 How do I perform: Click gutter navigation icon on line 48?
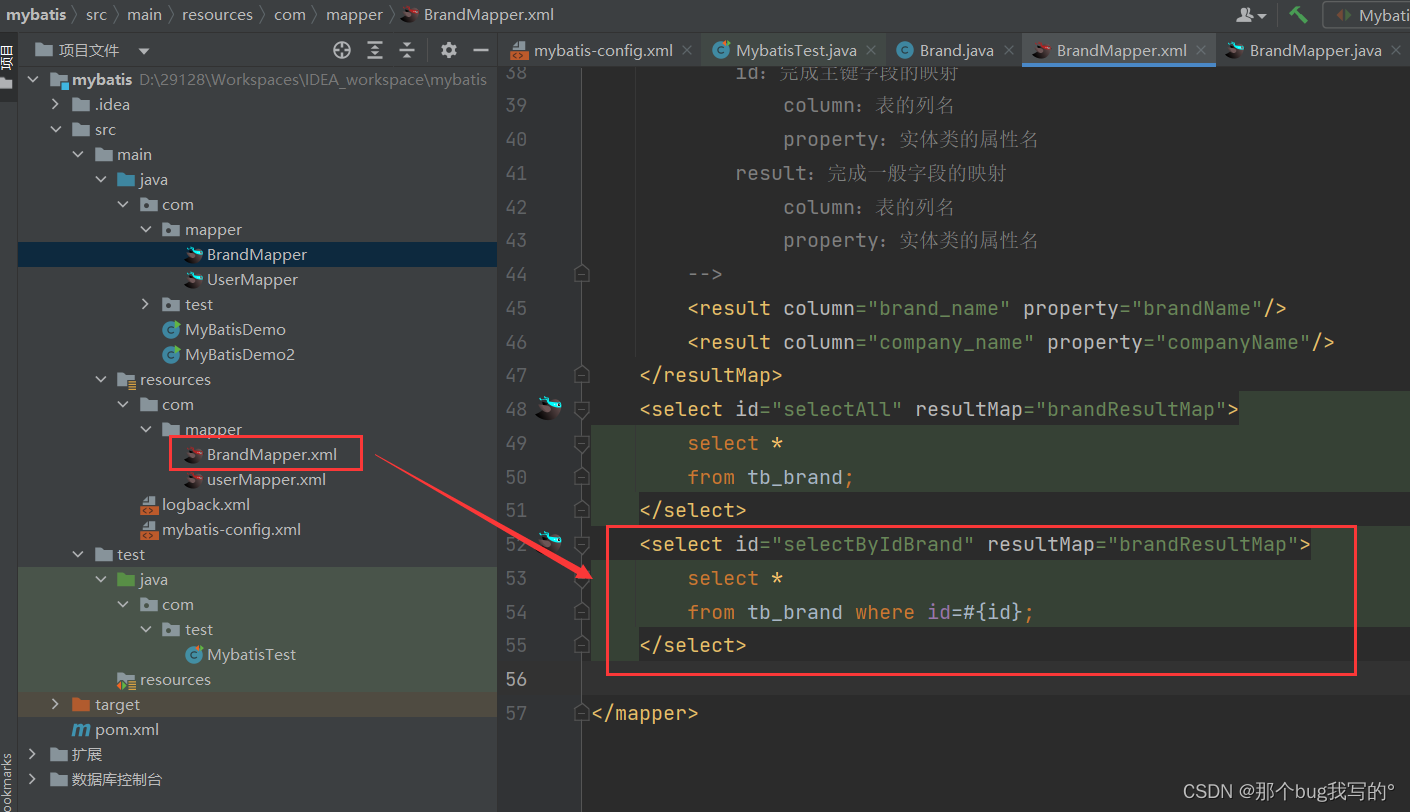pyautogui.click(x=548, y=407)
